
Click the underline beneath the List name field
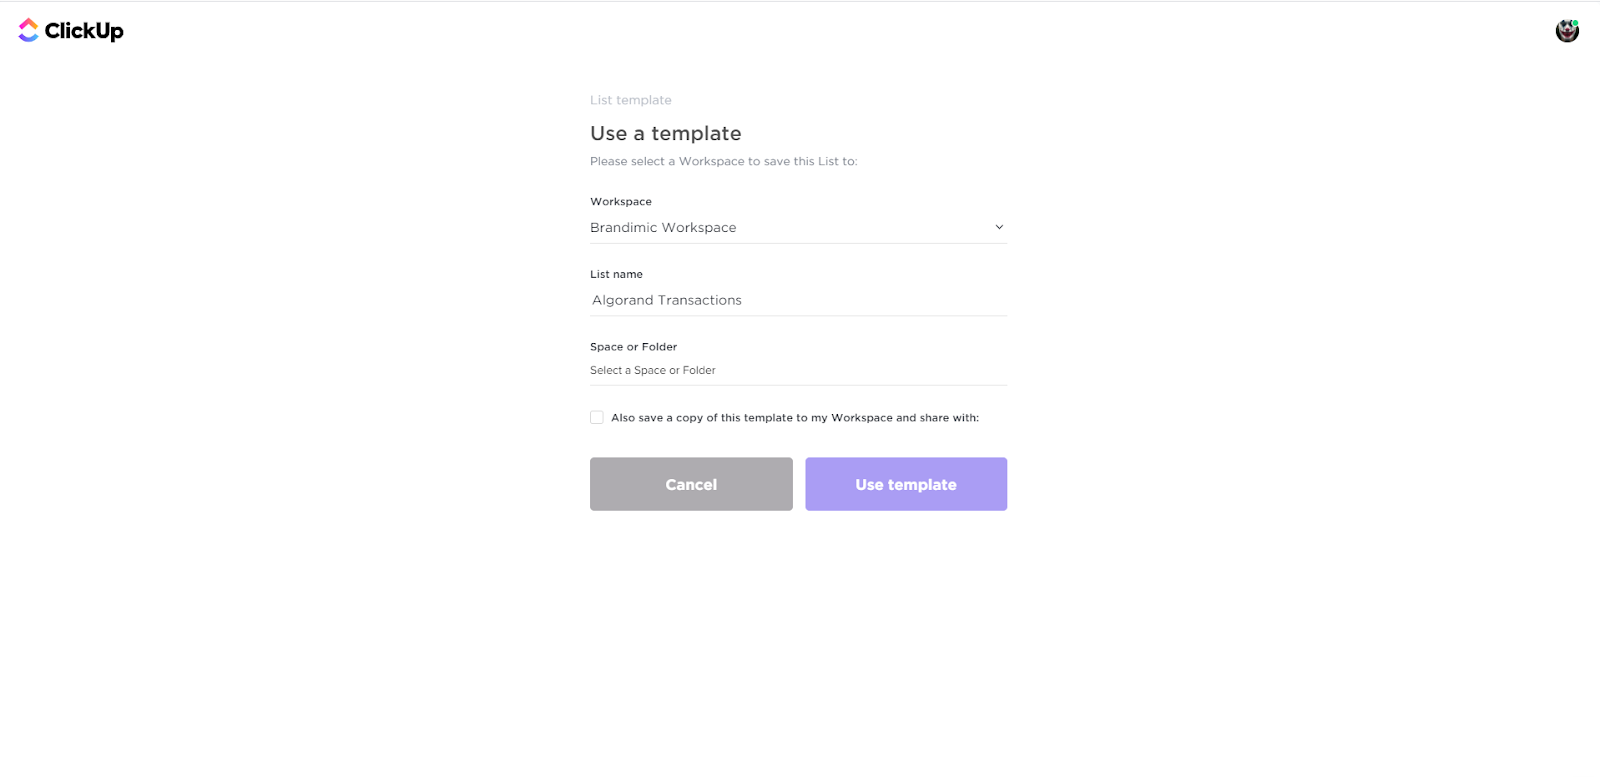tap(798, 316)
